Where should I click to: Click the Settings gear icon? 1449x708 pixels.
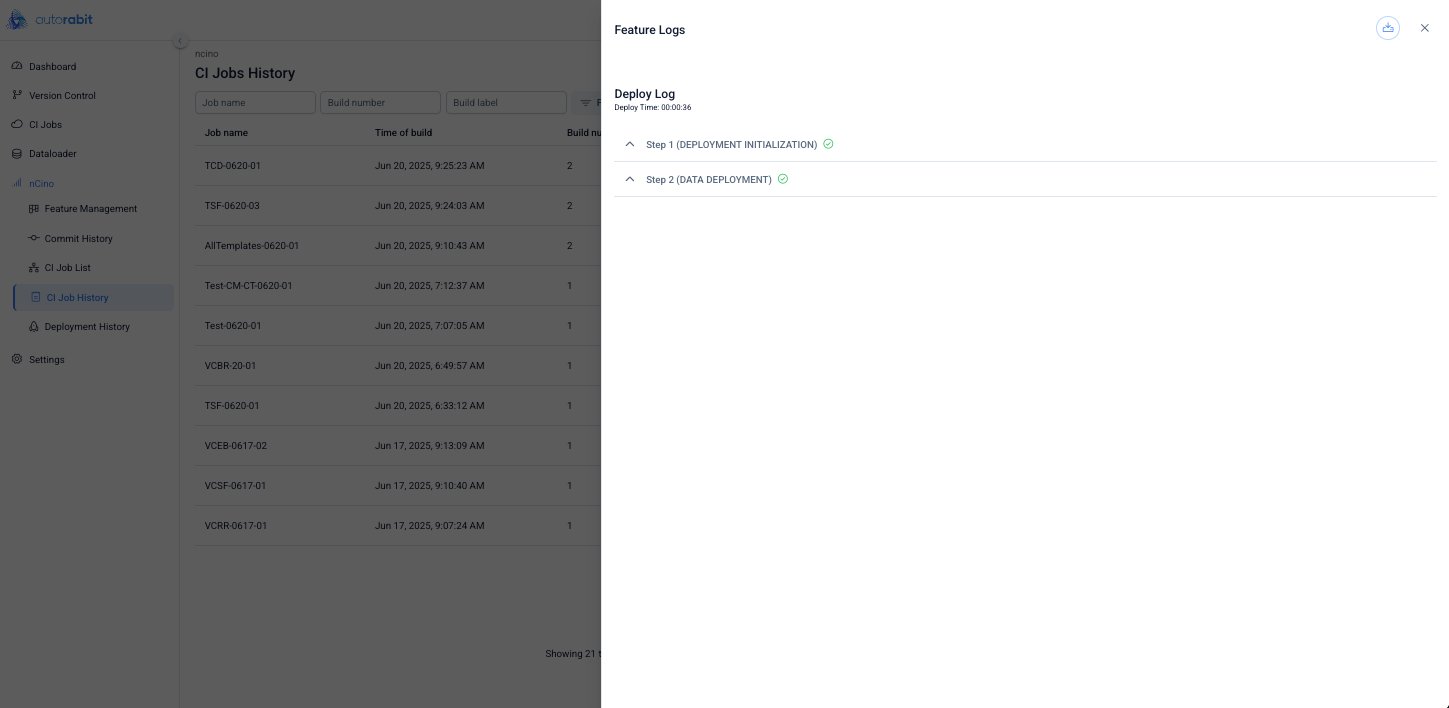[x=17, y=359]
